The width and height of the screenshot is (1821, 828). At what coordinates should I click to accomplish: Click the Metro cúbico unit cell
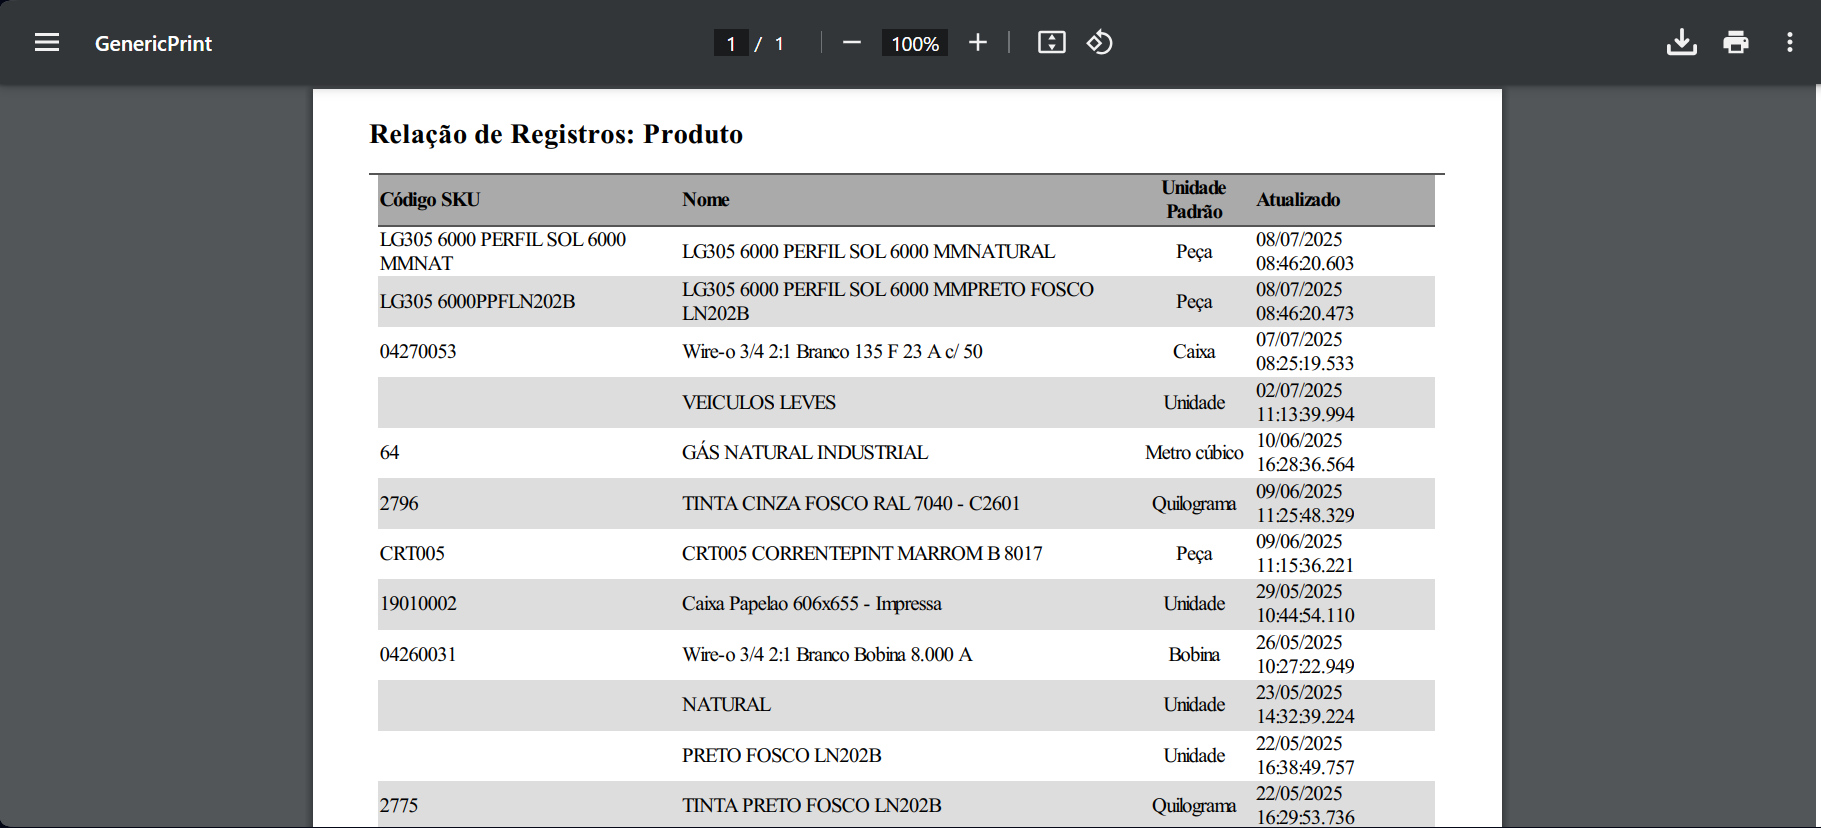[1193, 453]
